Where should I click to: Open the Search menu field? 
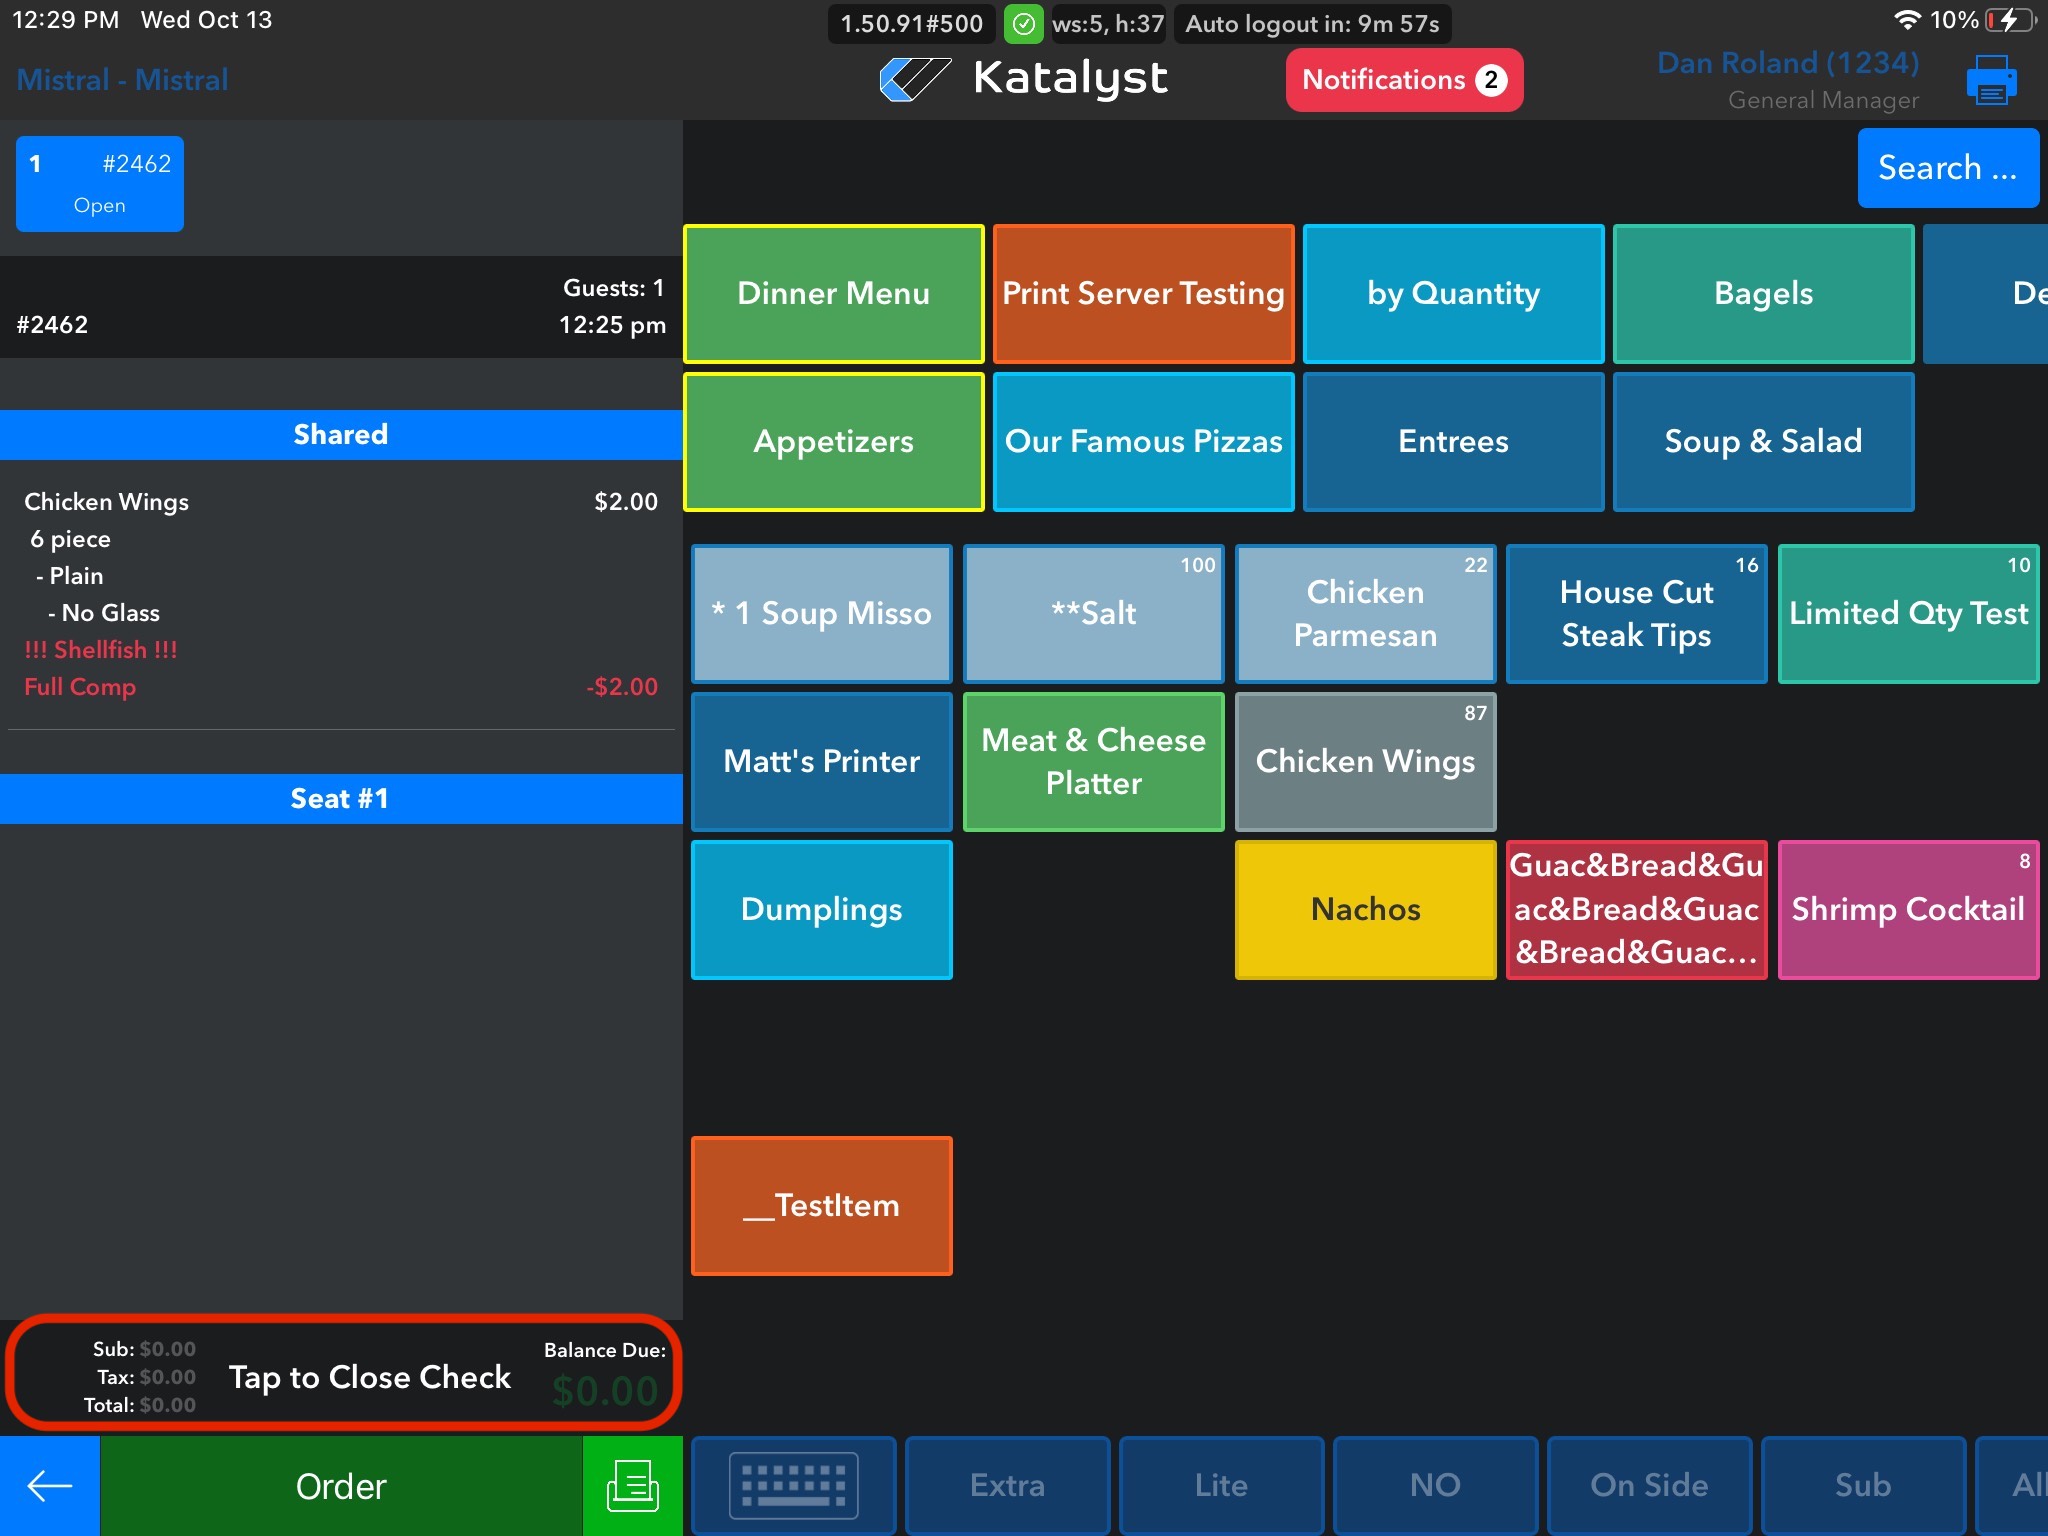point(1947,168)
